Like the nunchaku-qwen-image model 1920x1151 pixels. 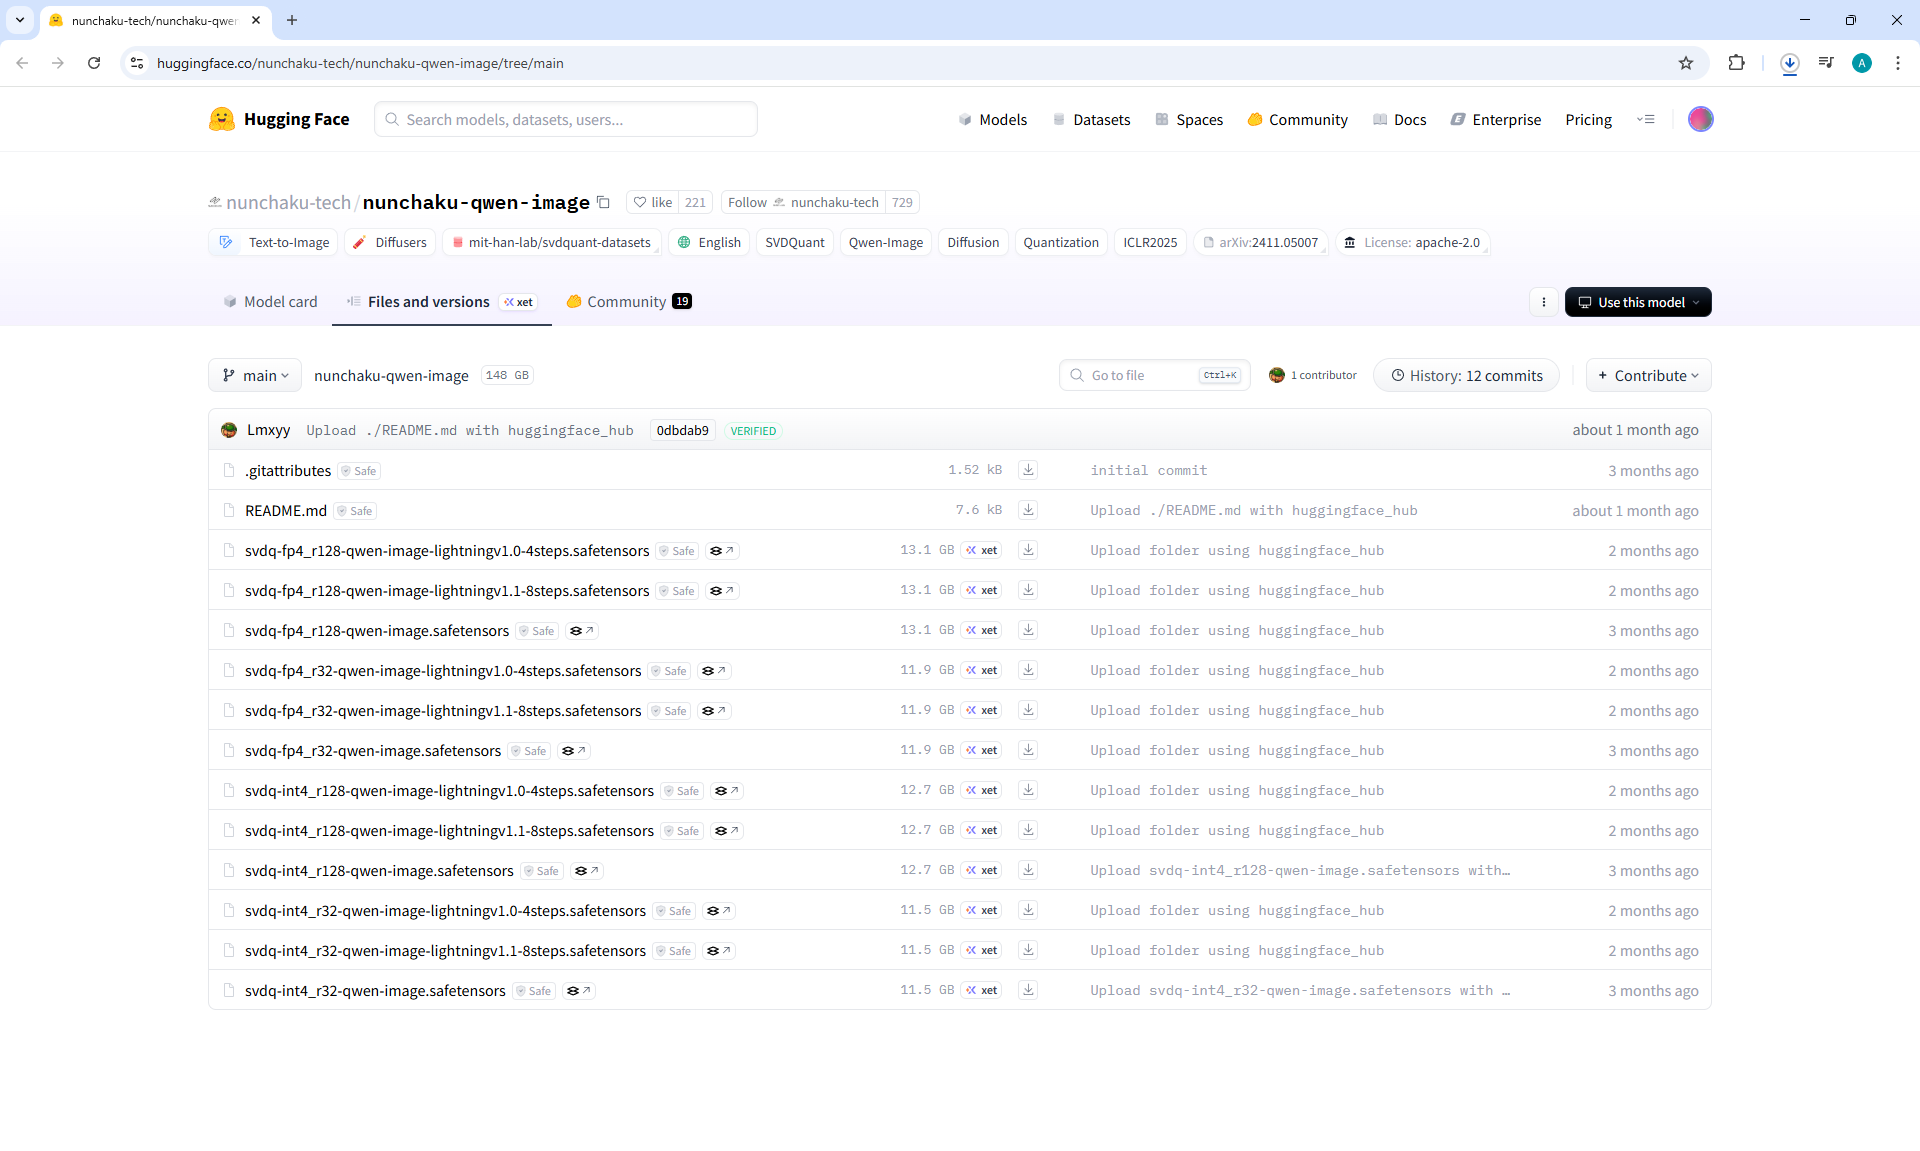(653, 202)
